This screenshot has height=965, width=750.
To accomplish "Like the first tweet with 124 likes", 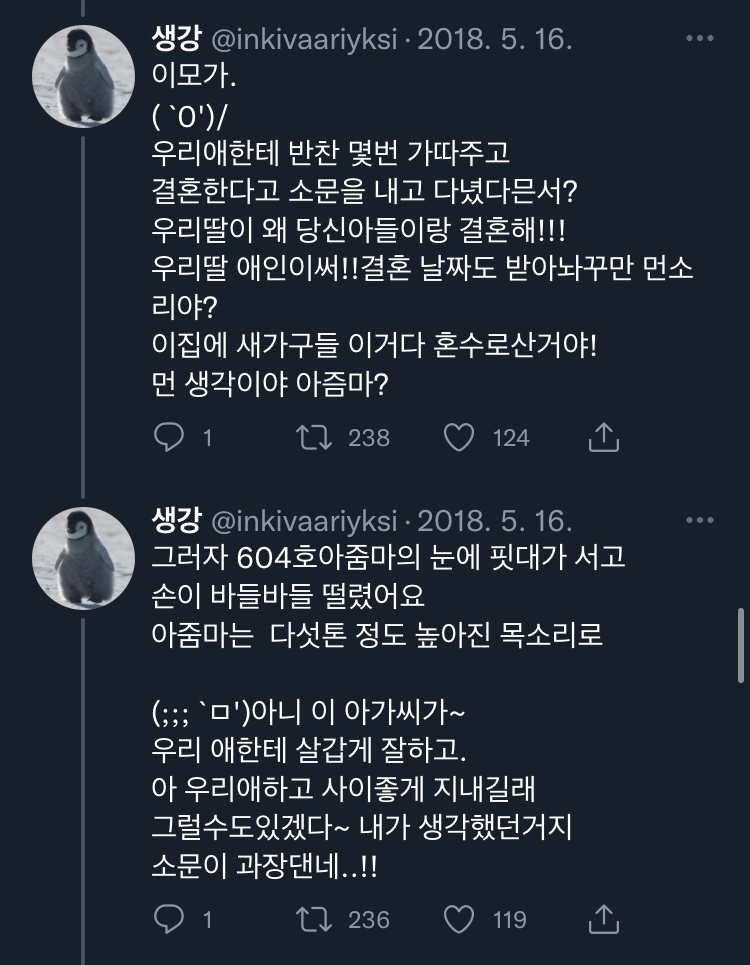I will tap(460, 437).
